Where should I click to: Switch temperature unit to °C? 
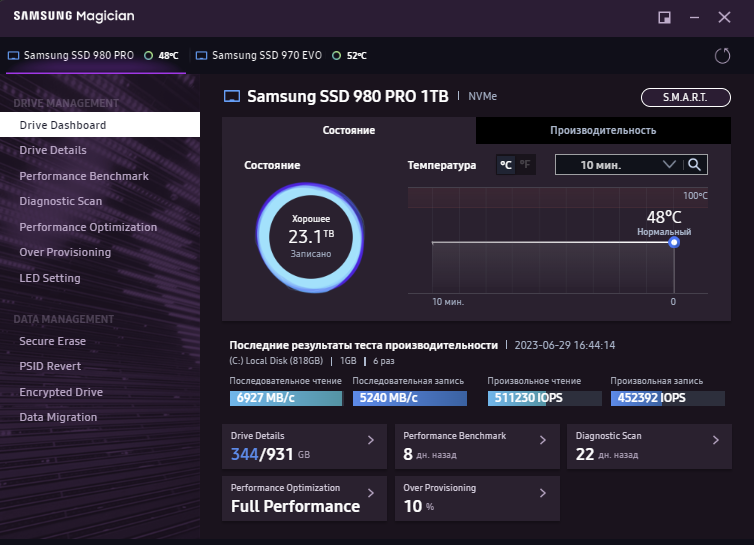point(506,165)
